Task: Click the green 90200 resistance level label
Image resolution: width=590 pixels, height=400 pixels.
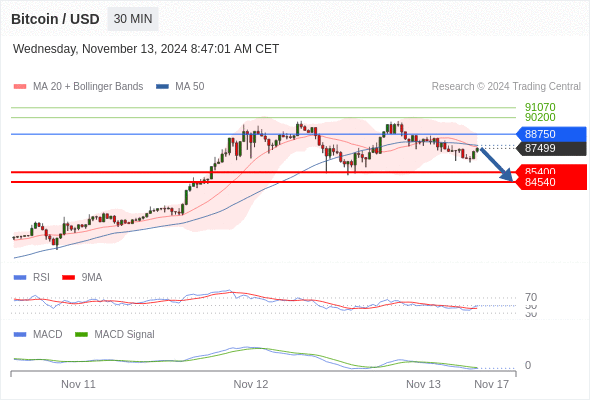Action: tap(540, 117)
